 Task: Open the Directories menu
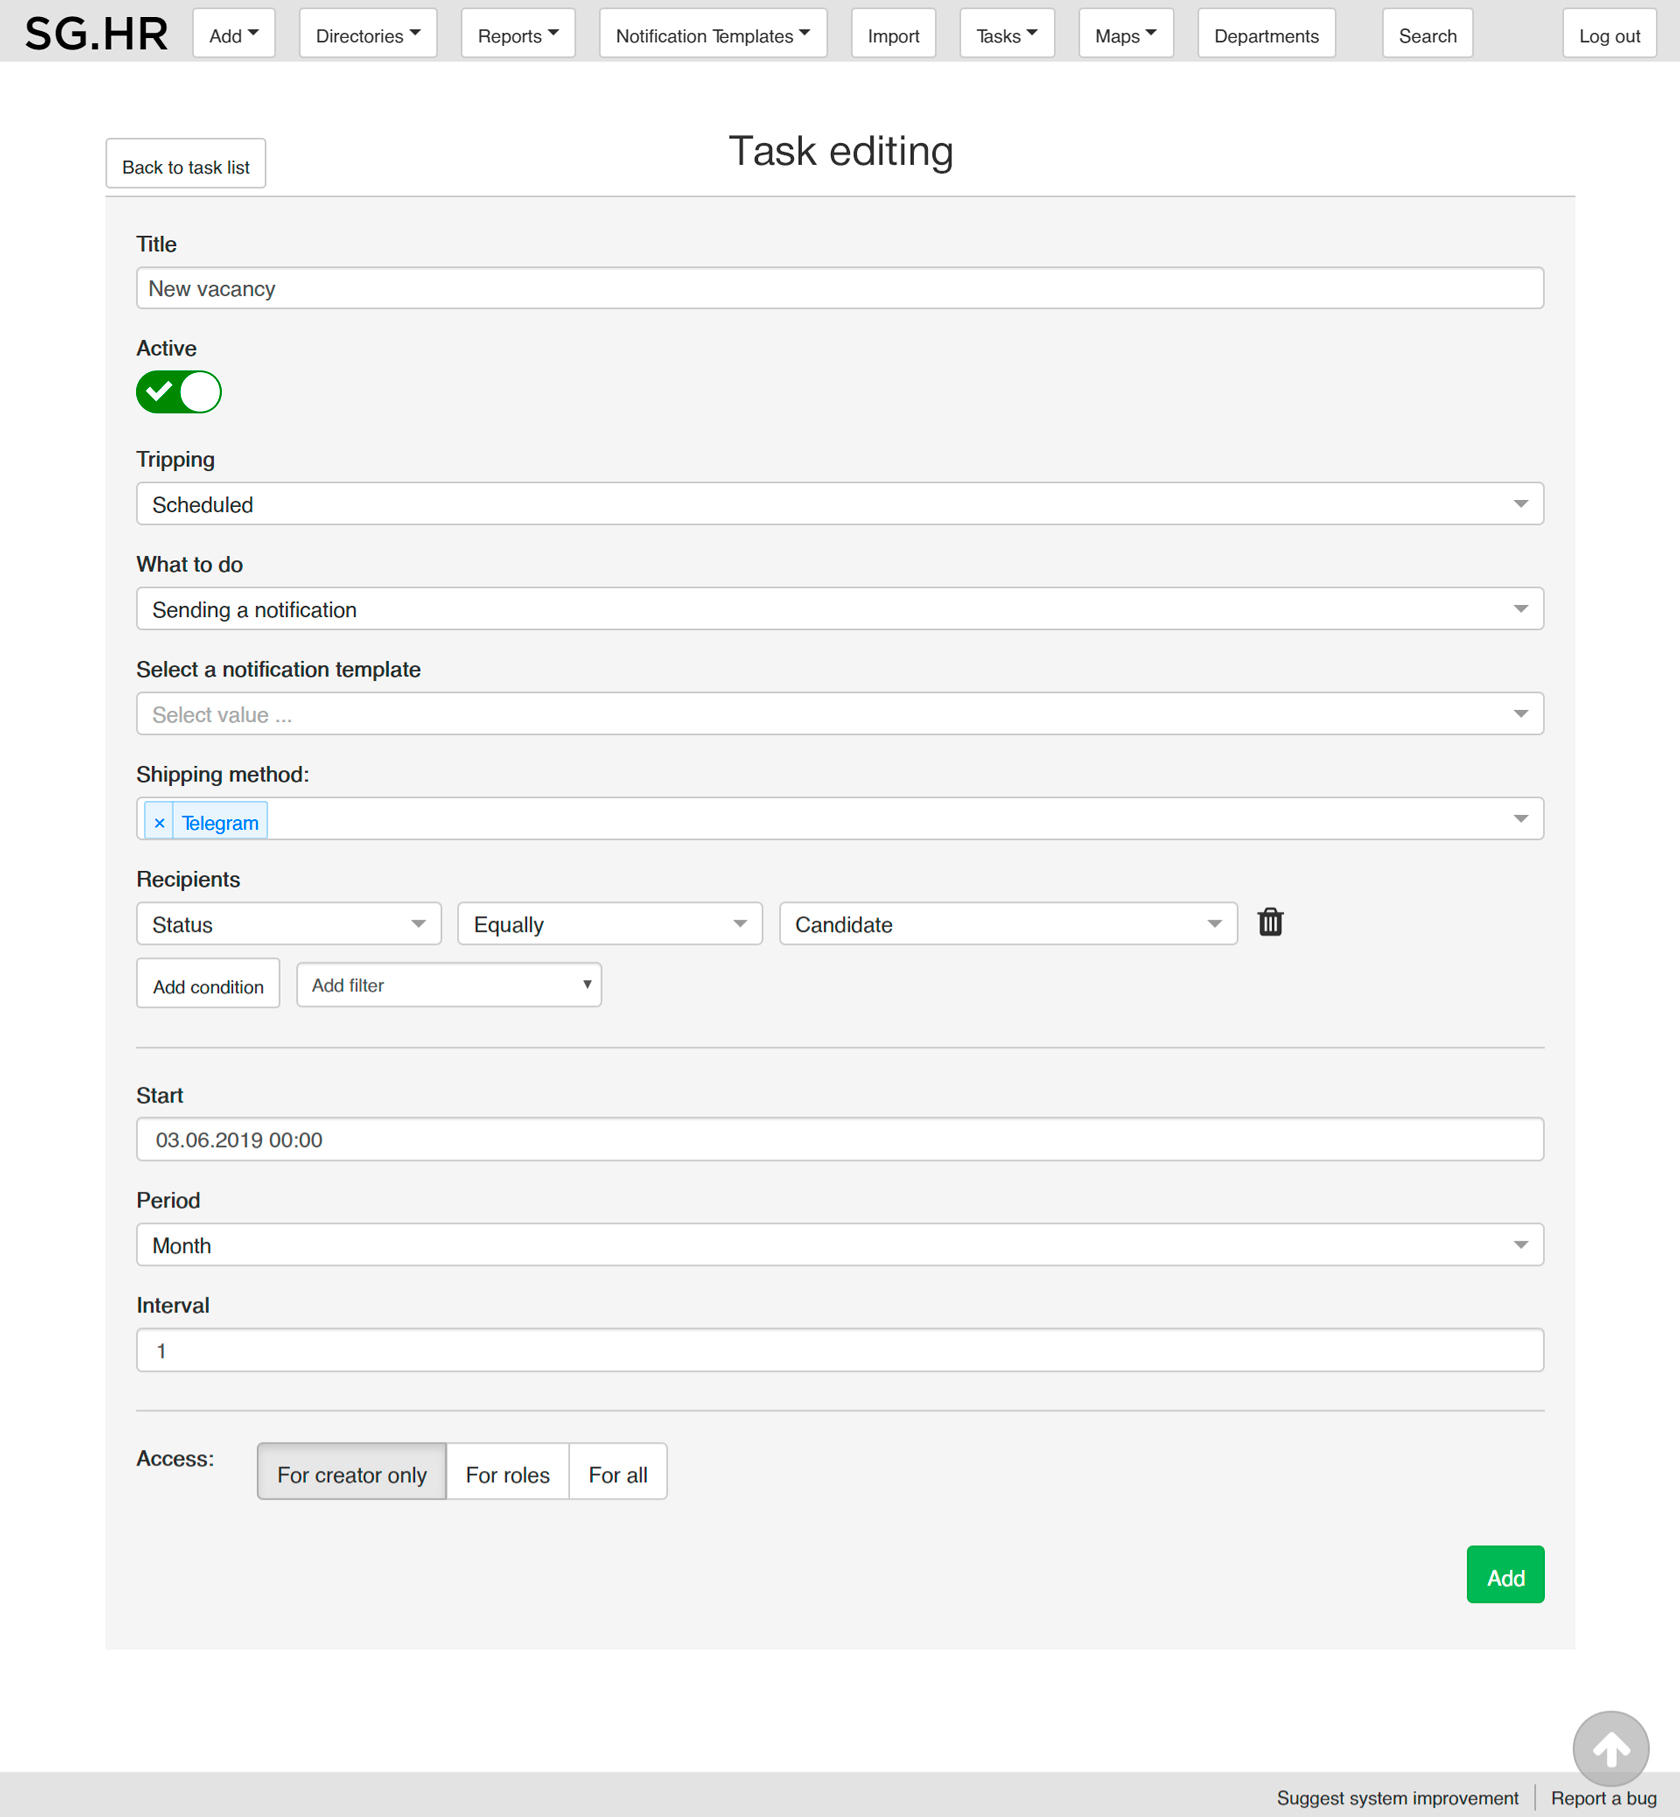367,35
